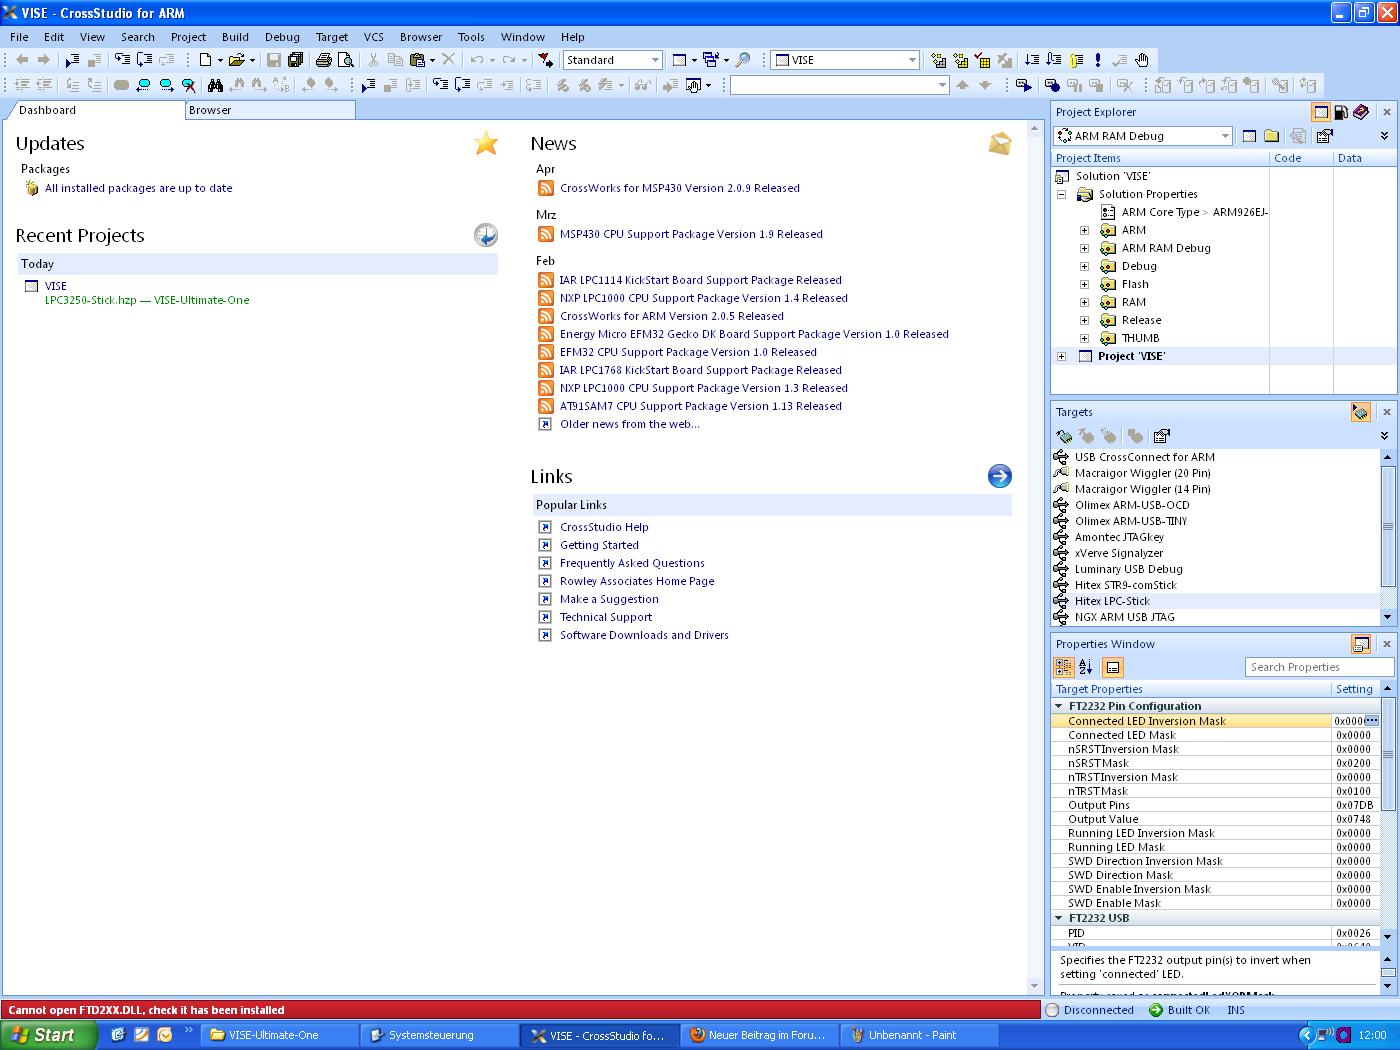Open the CrossStudio Help link
This screenshot has height=1050, width=1400.
coord(604,527)
